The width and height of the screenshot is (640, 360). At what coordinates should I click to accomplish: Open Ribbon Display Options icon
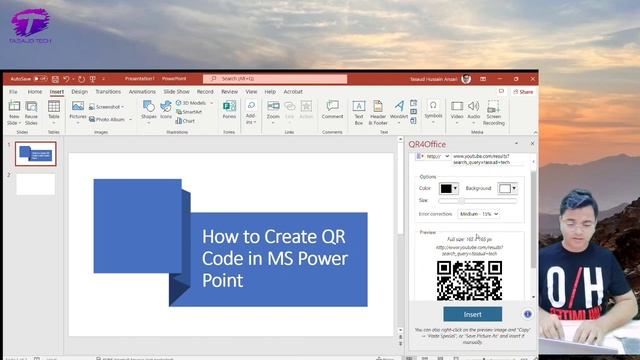click(x=483, y=79)
